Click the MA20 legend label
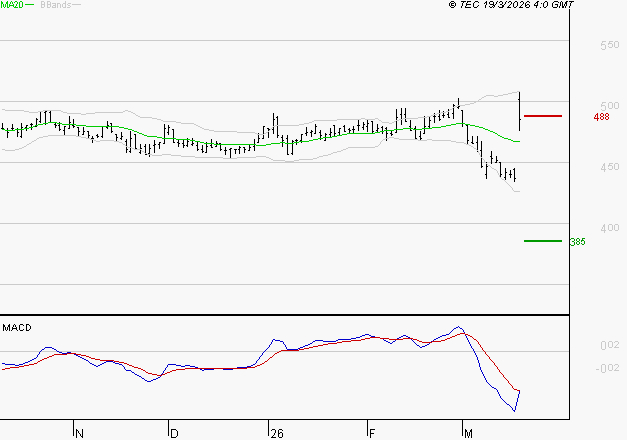Viewport: 627px width, 440px height. coord(12,5)
